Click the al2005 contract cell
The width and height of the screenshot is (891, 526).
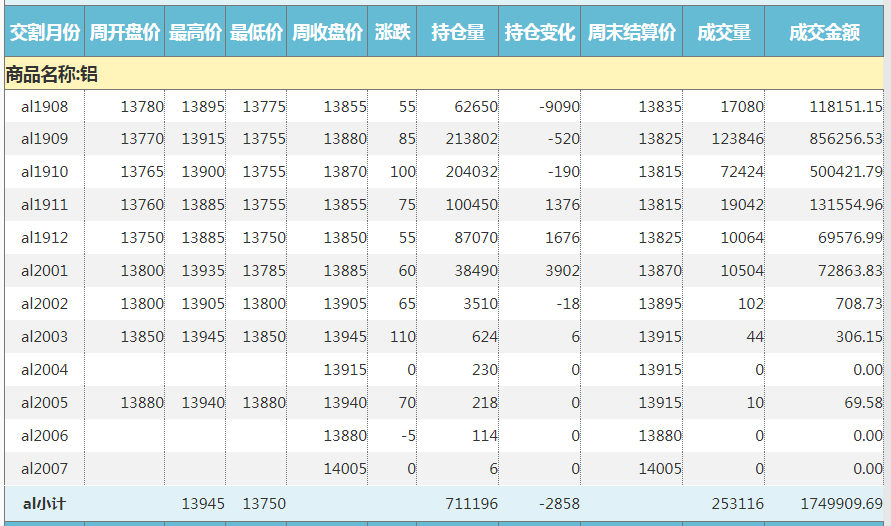coord(44,403)
